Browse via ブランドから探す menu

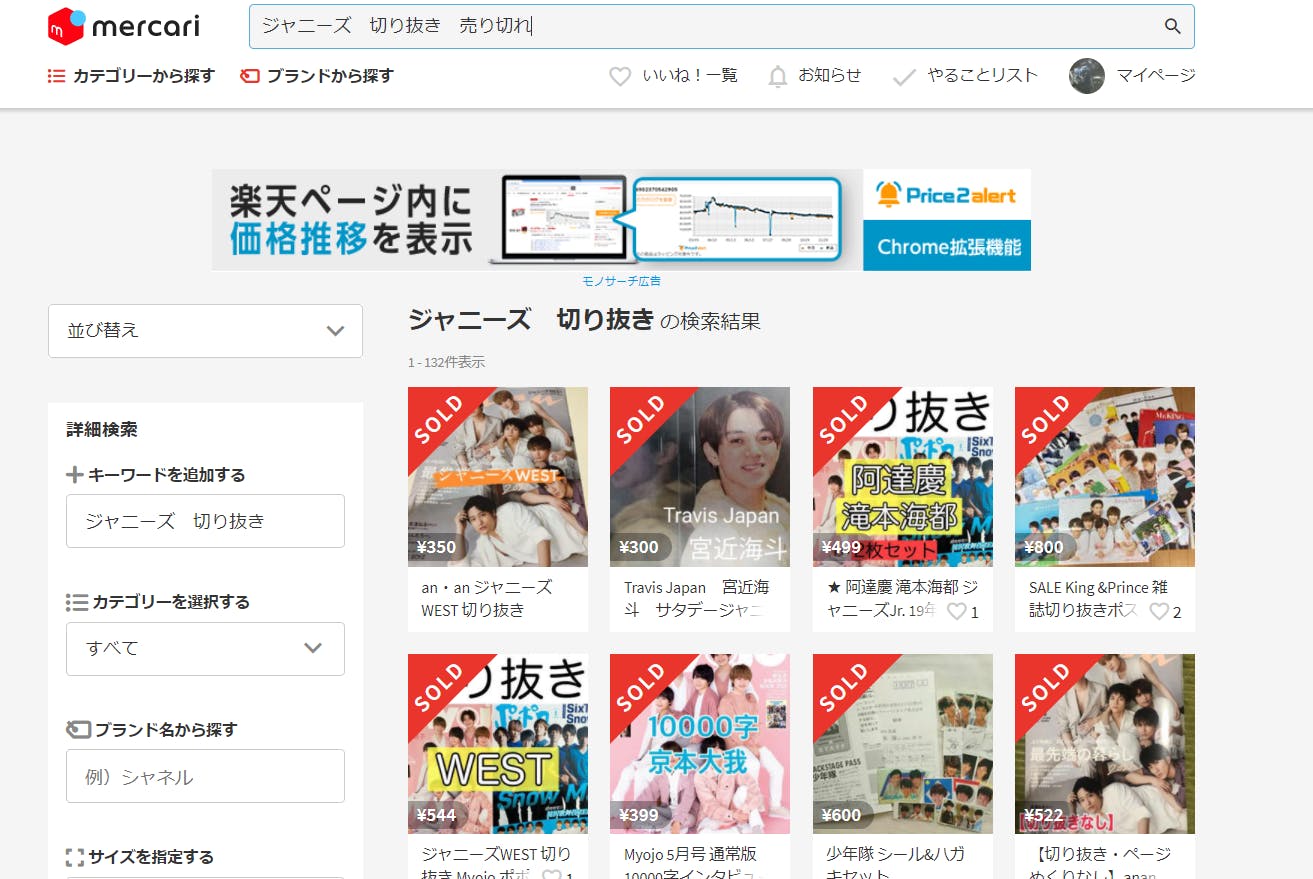(317, 76)
